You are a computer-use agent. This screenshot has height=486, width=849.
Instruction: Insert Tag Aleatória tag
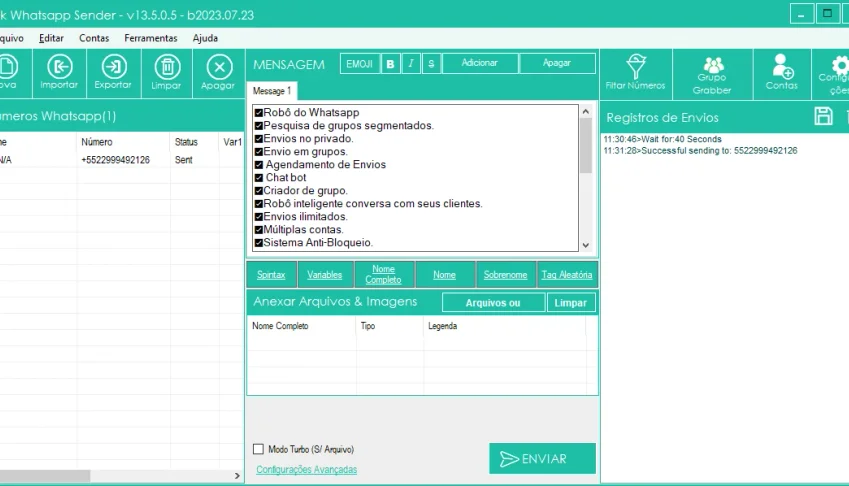567,275
